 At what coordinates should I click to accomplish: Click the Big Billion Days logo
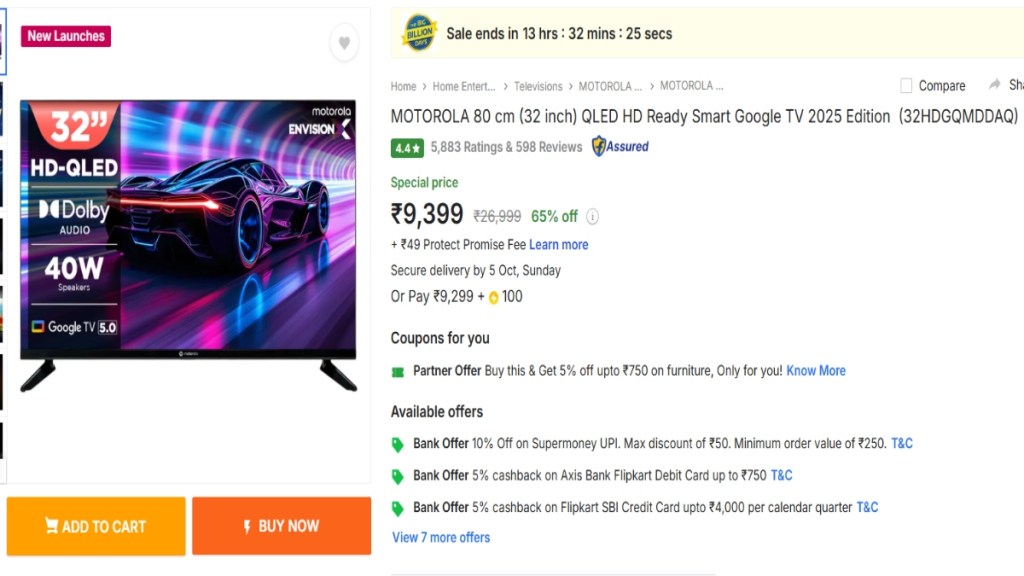419,33
